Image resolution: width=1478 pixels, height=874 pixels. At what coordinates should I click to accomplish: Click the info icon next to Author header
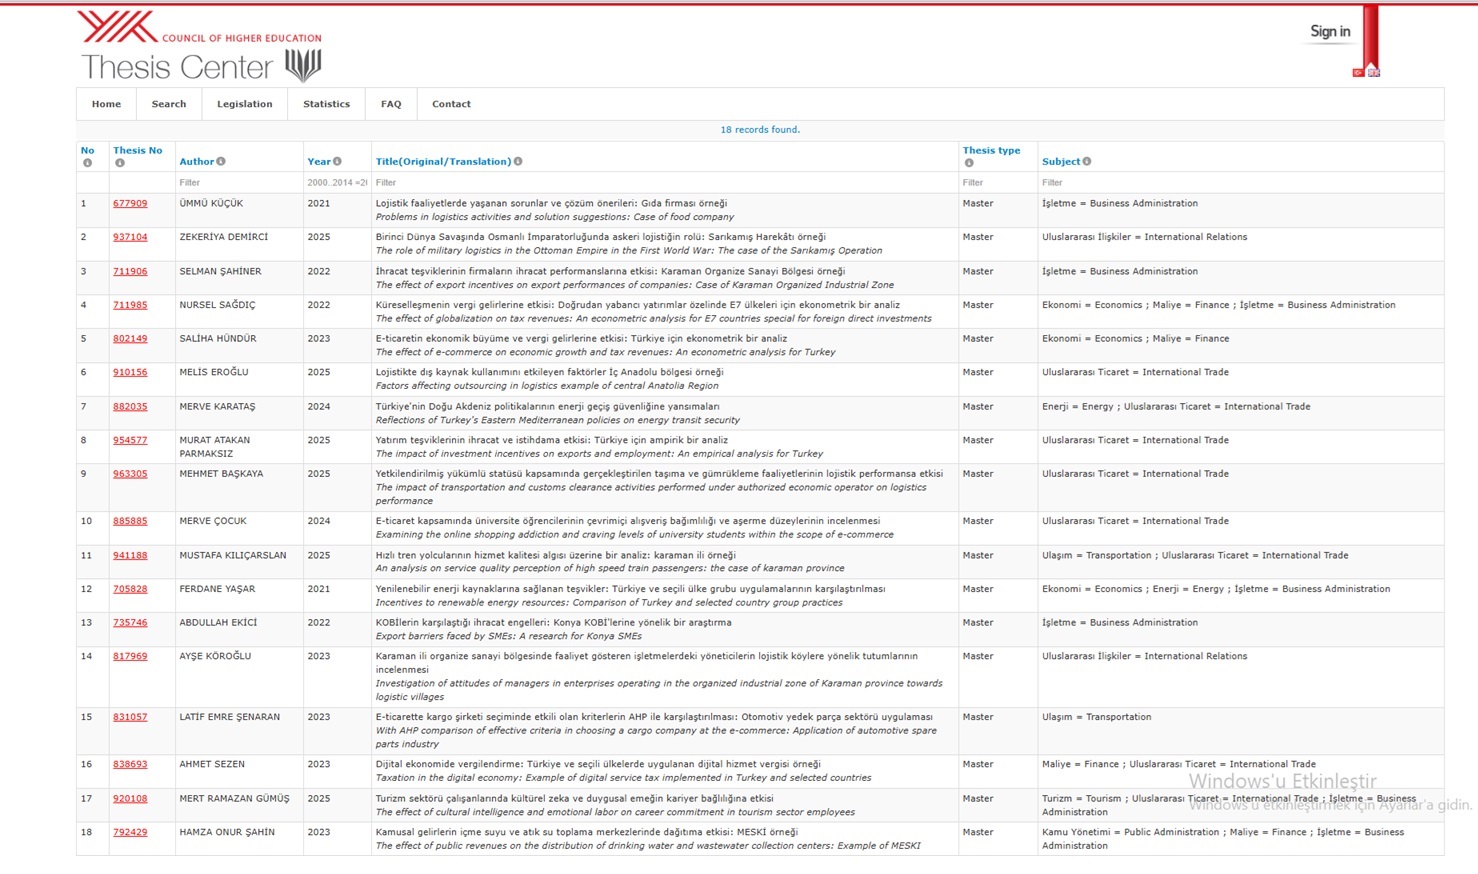coord(221,161)
